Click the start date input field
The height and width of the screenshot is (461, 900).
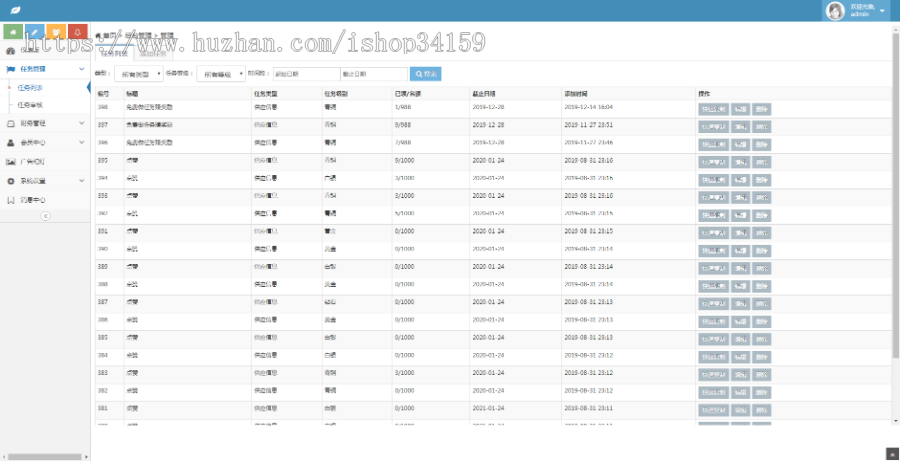(x=307, y=73)
